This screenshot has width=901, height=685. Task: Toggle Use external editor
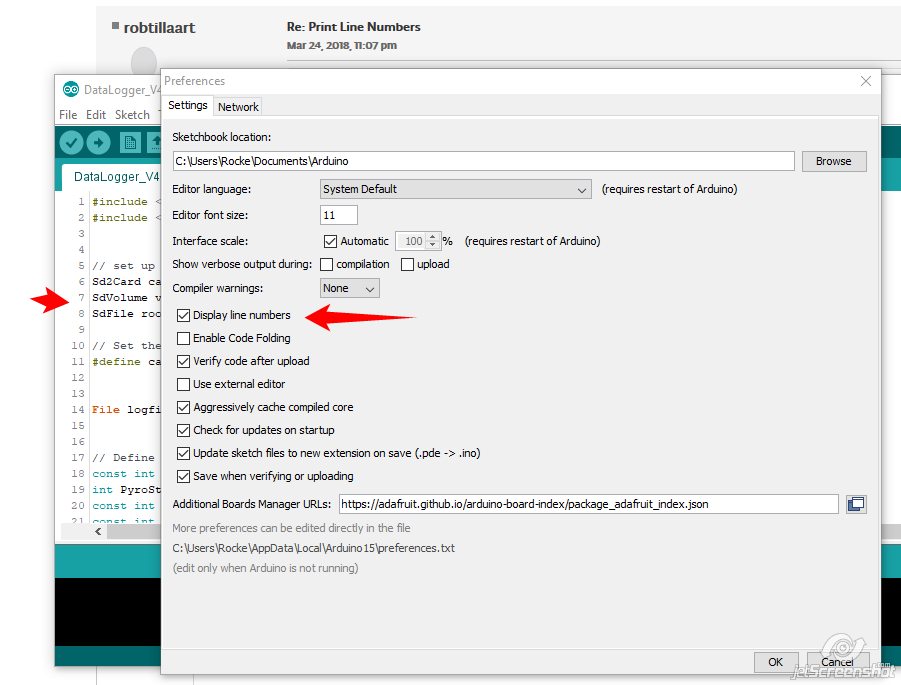tap(183, 384)
